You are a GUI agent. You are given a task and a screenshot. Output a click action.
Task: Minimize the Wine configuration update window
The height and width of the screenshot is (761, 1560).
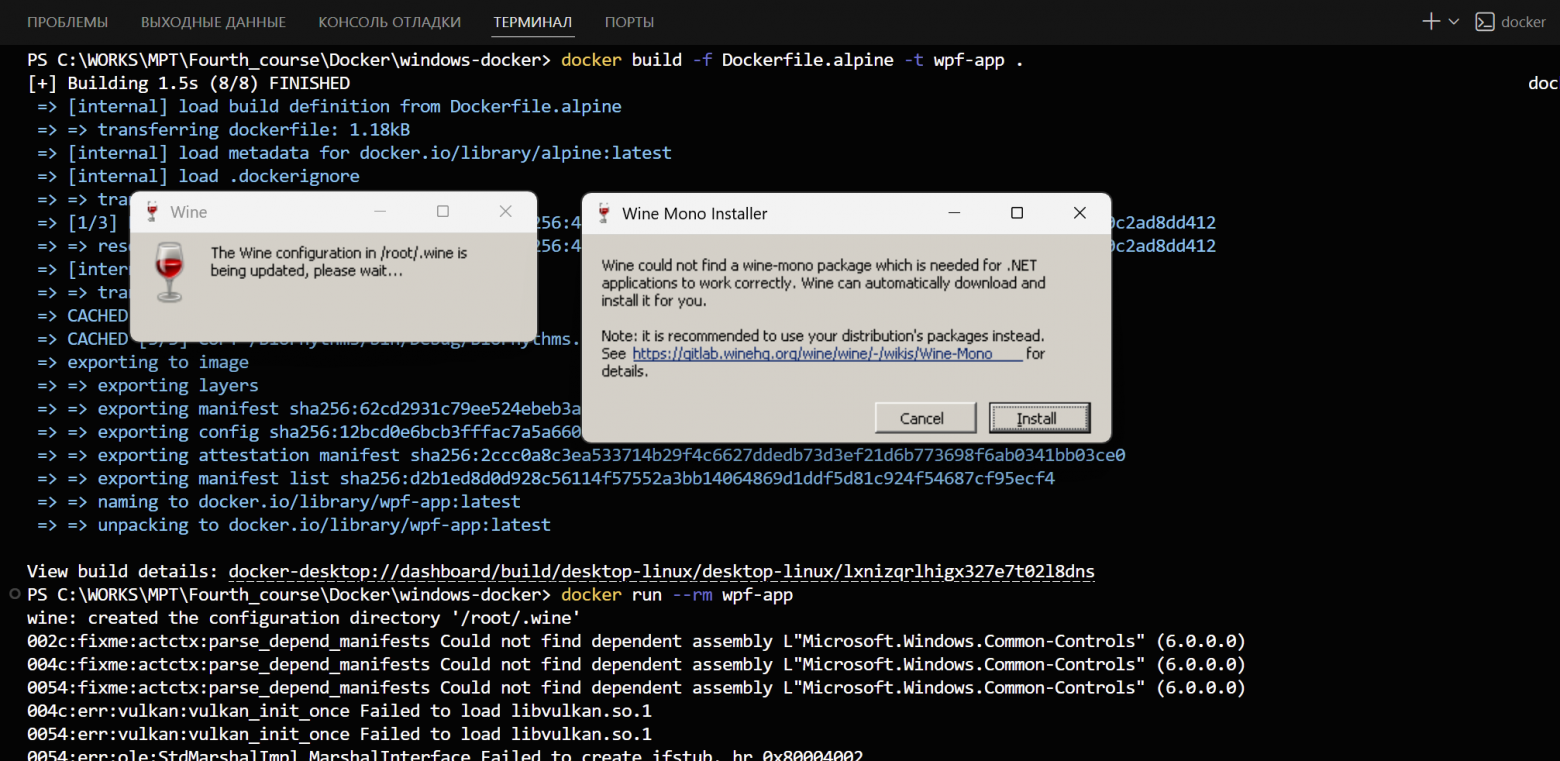tap(380, 211)
